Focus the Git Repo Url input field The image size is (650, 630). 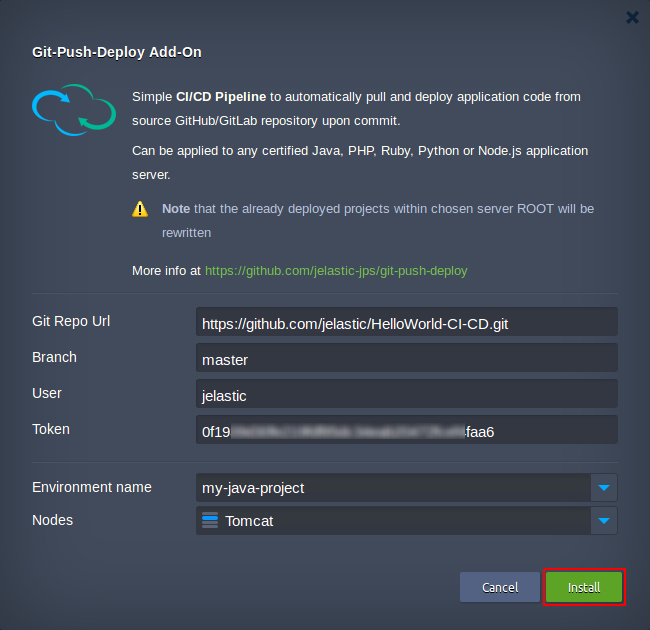(406, 322)
